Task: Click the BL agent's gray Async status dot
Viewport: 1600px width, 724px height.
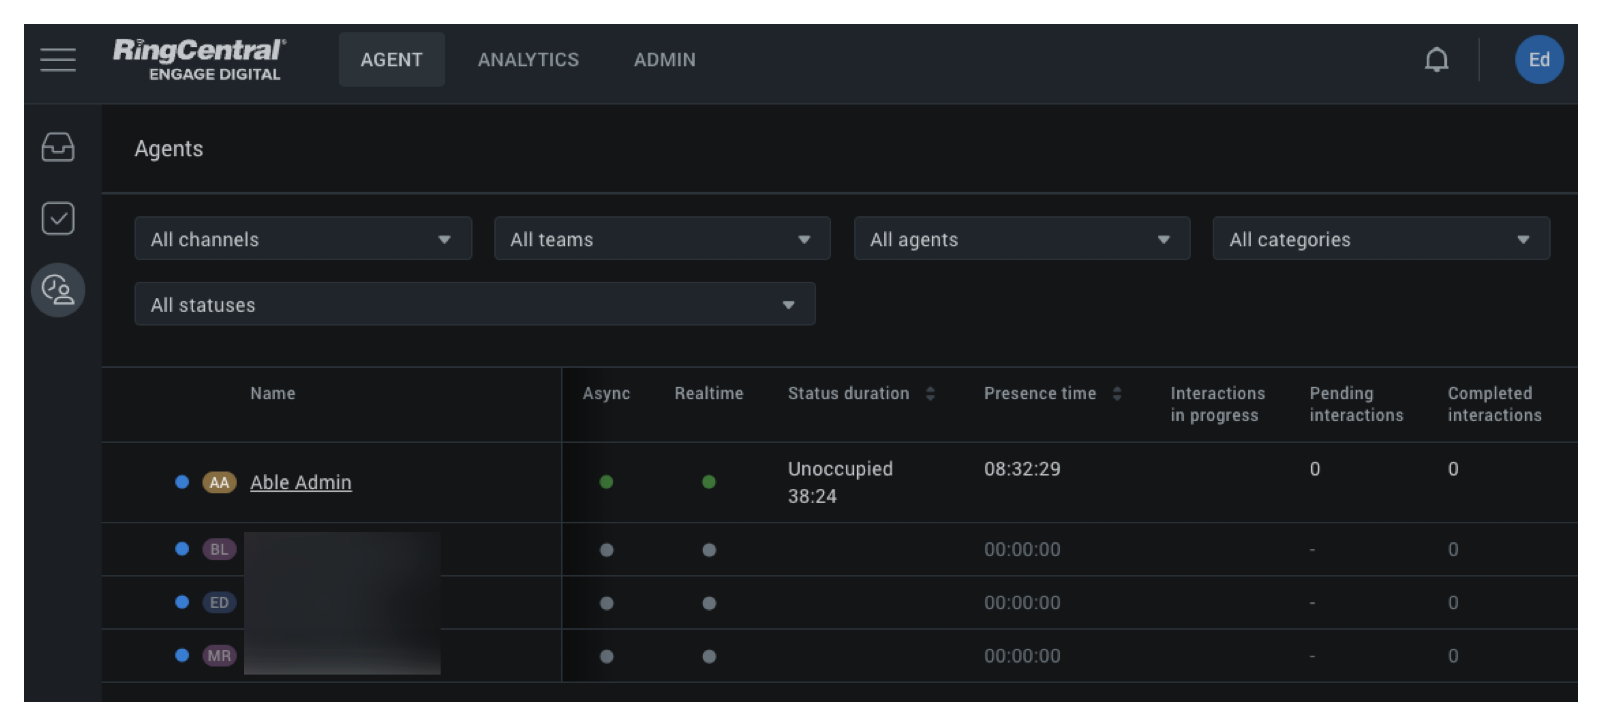Action: 606,550
